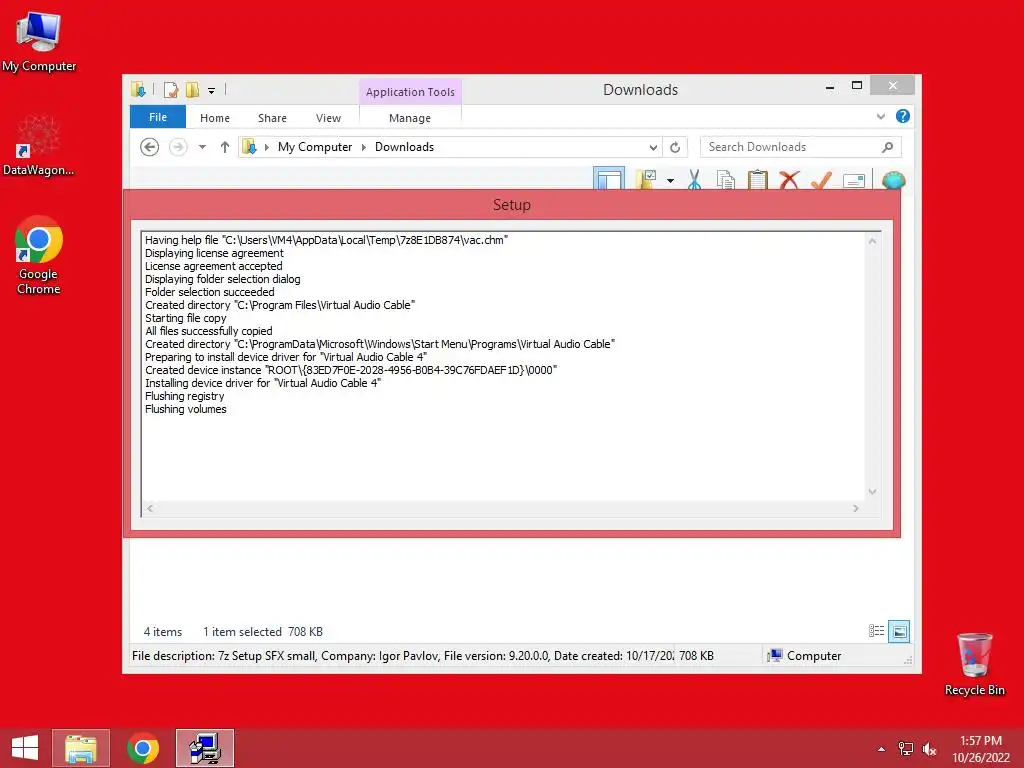Click the Application Tools contextual tab header

pyautogui.click(x=410, y=92)
